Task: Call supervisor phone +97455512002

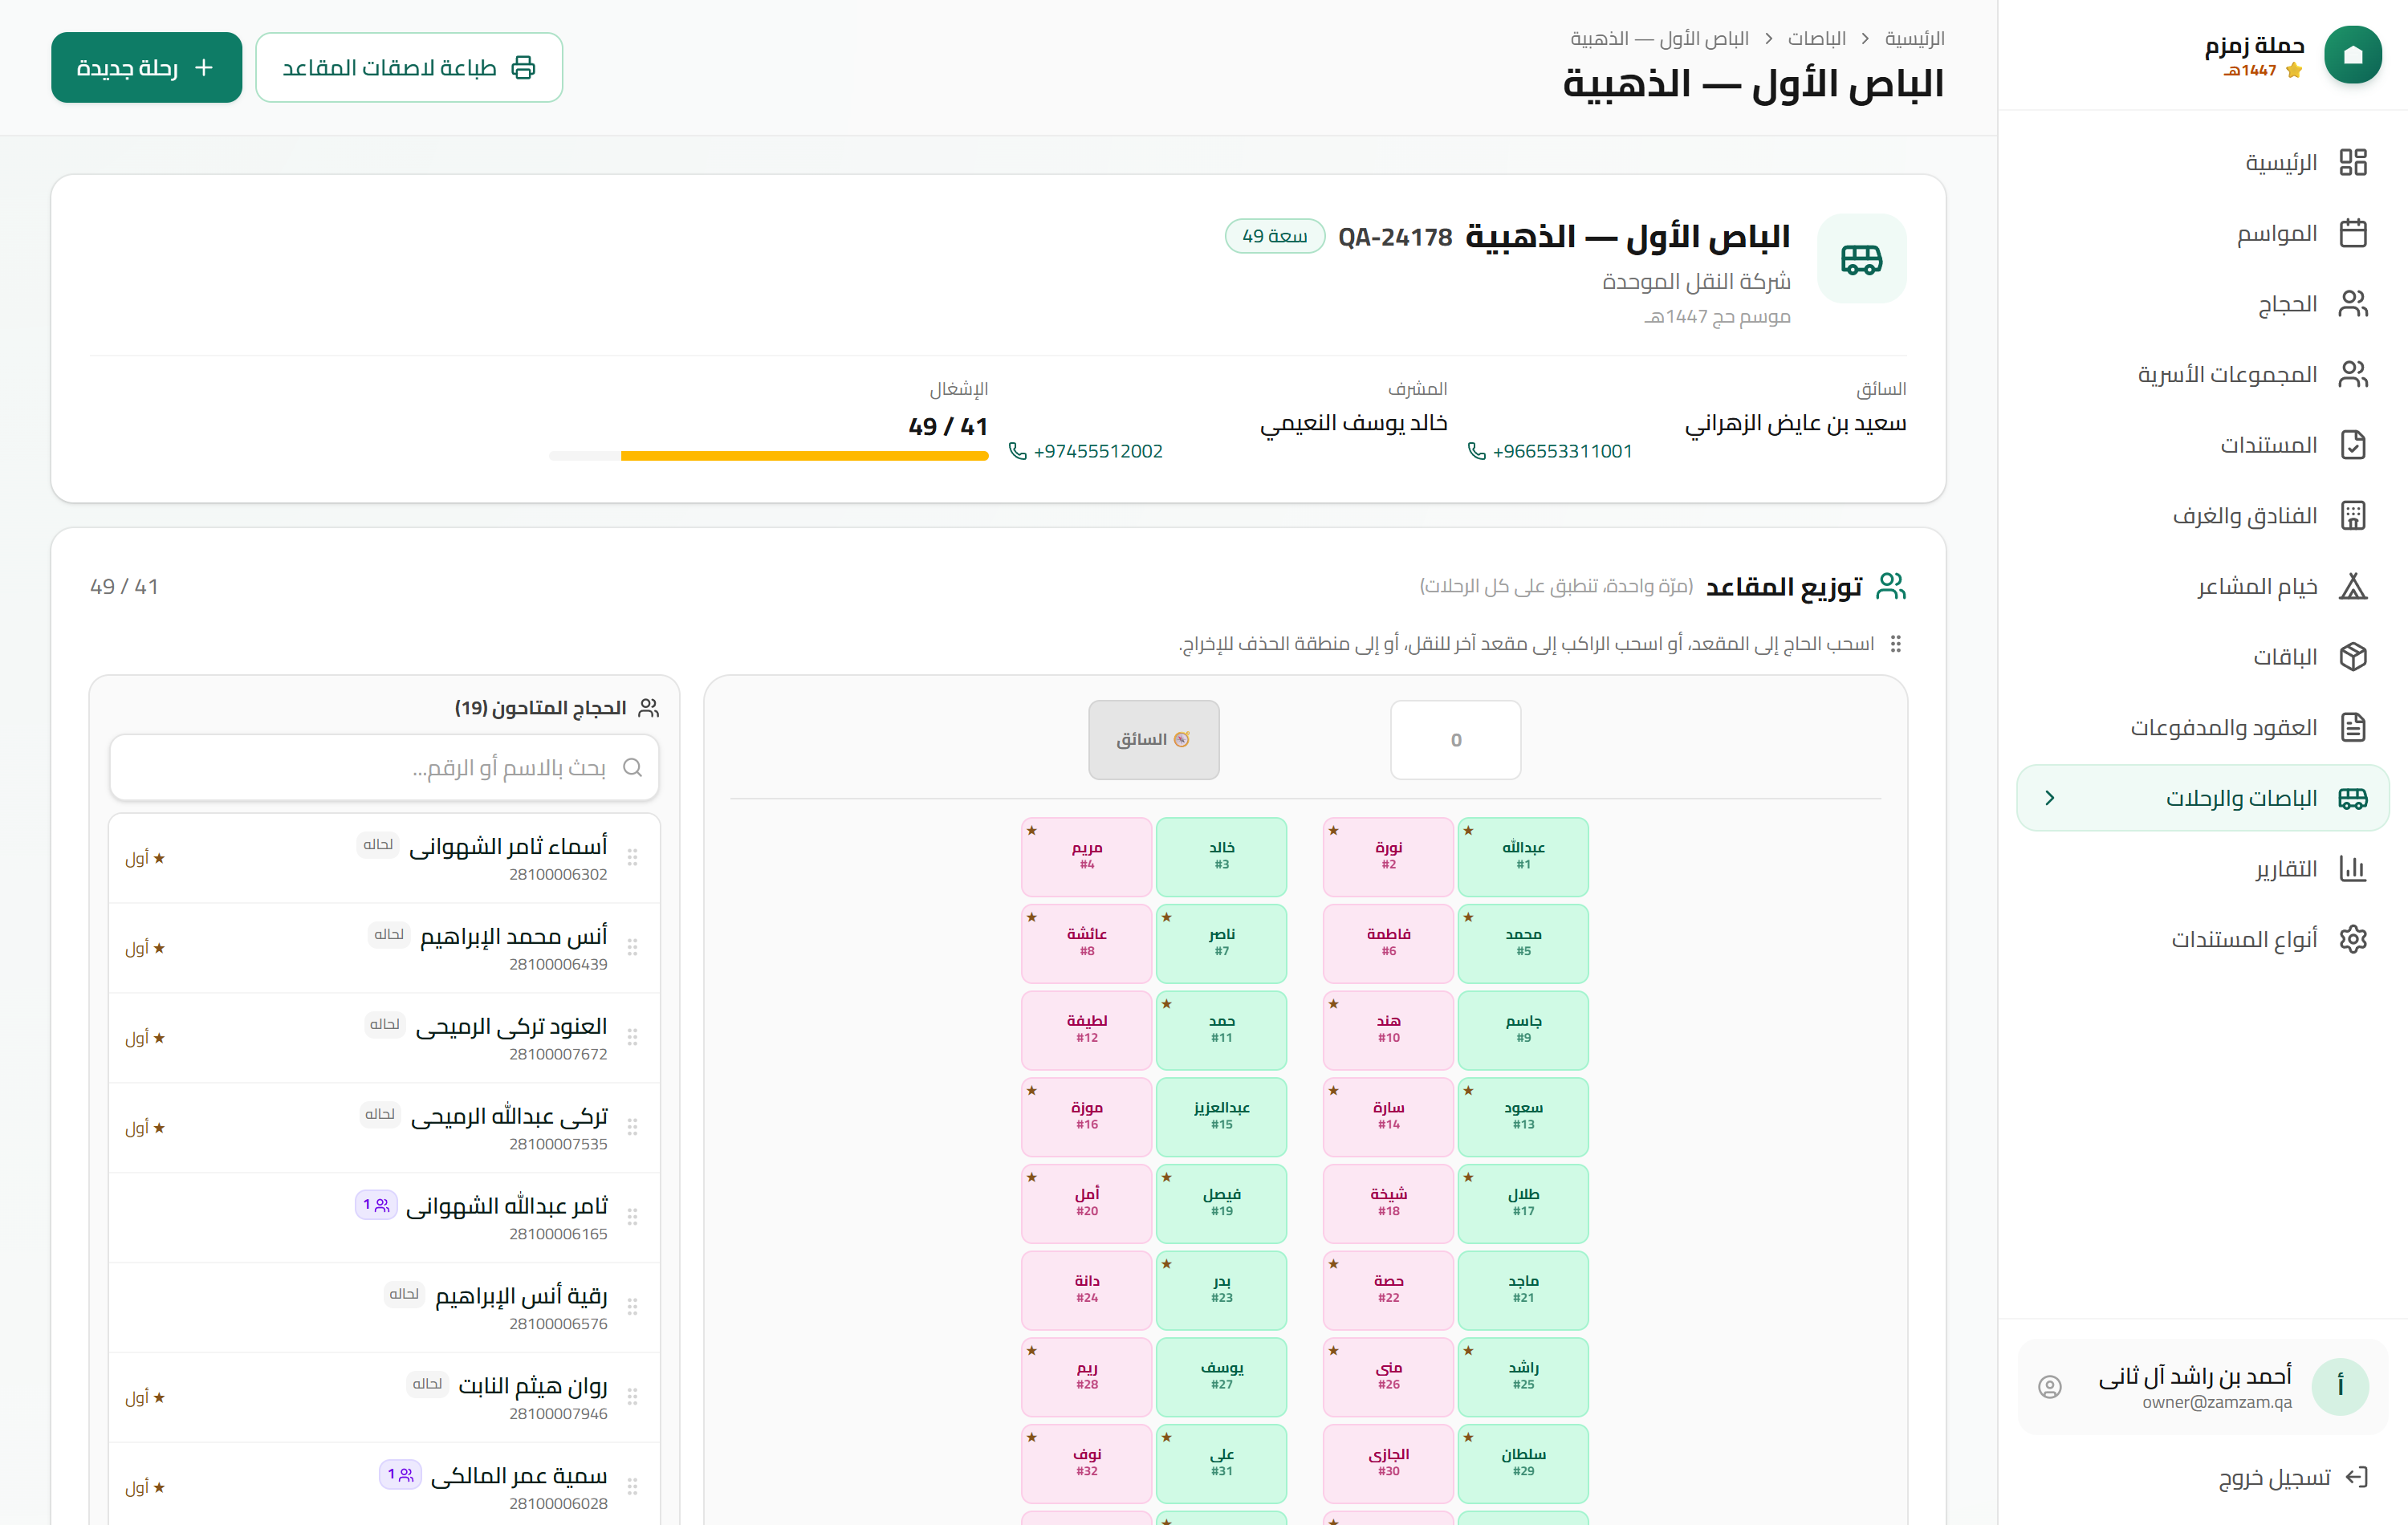Action: [1085, 451]
